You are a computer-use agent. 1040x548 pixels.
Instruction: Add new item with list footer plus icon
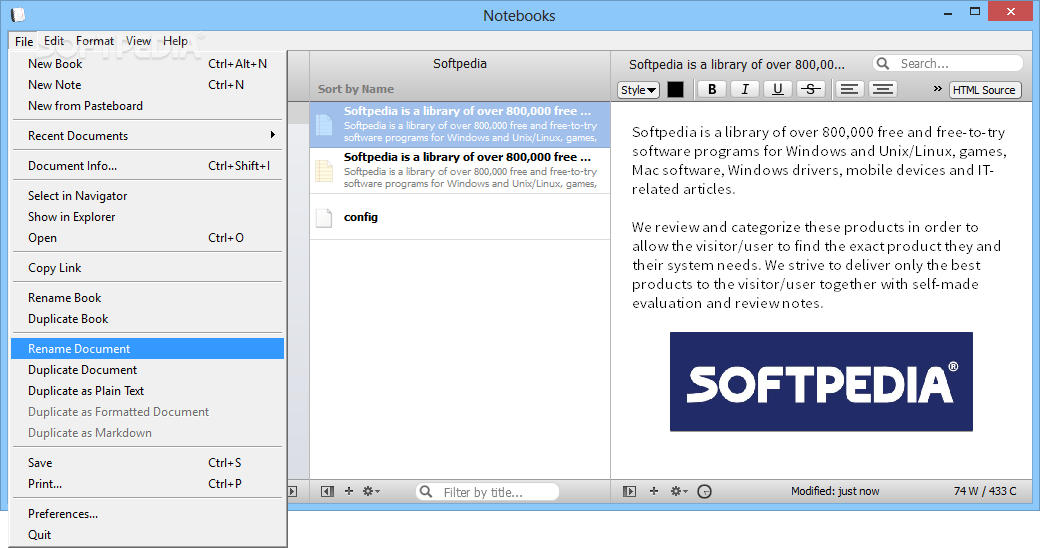click(349, 491)
